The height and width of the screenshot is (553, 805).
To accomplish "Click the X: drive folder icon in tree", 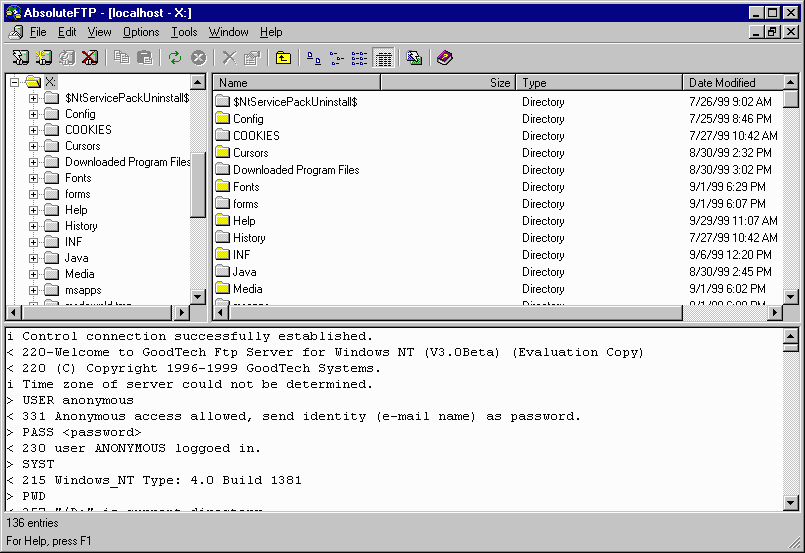I will tap(33, 82).
